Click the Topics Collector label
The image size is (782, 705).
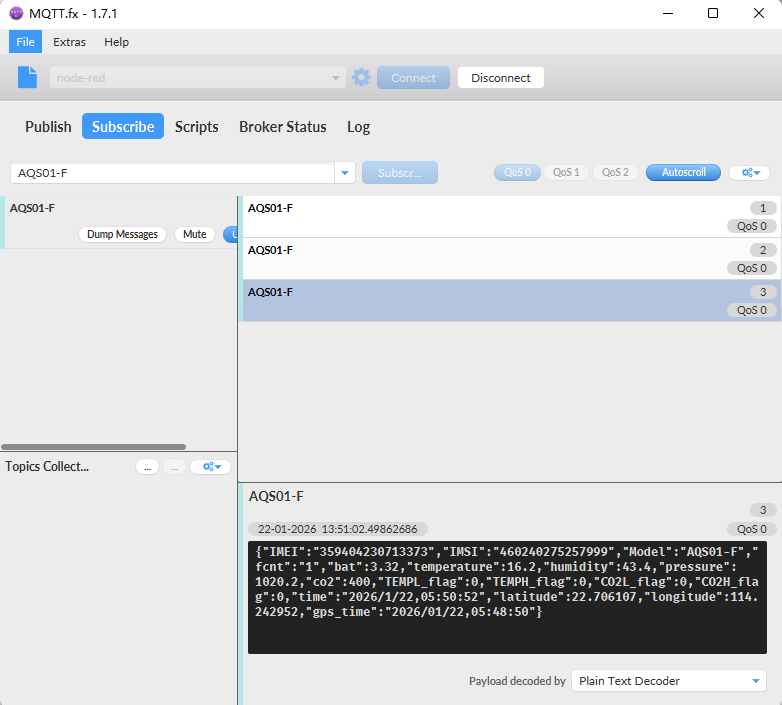click(47, 466)
